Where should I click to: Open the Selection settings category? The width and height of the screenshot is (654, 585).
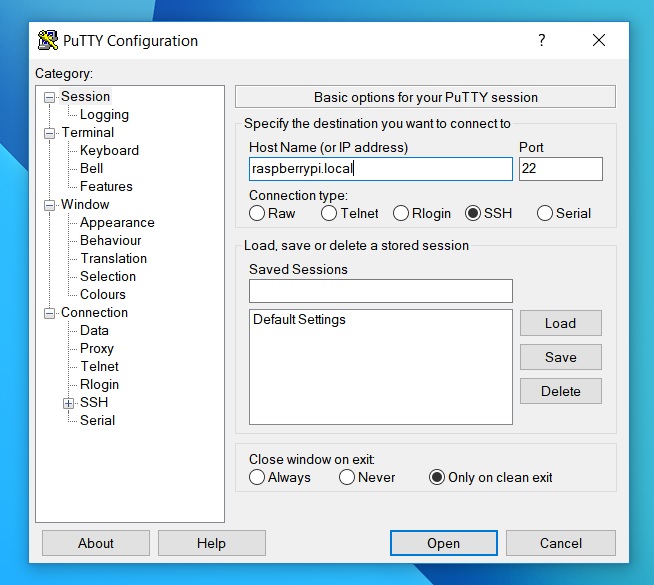pos(108,276)
